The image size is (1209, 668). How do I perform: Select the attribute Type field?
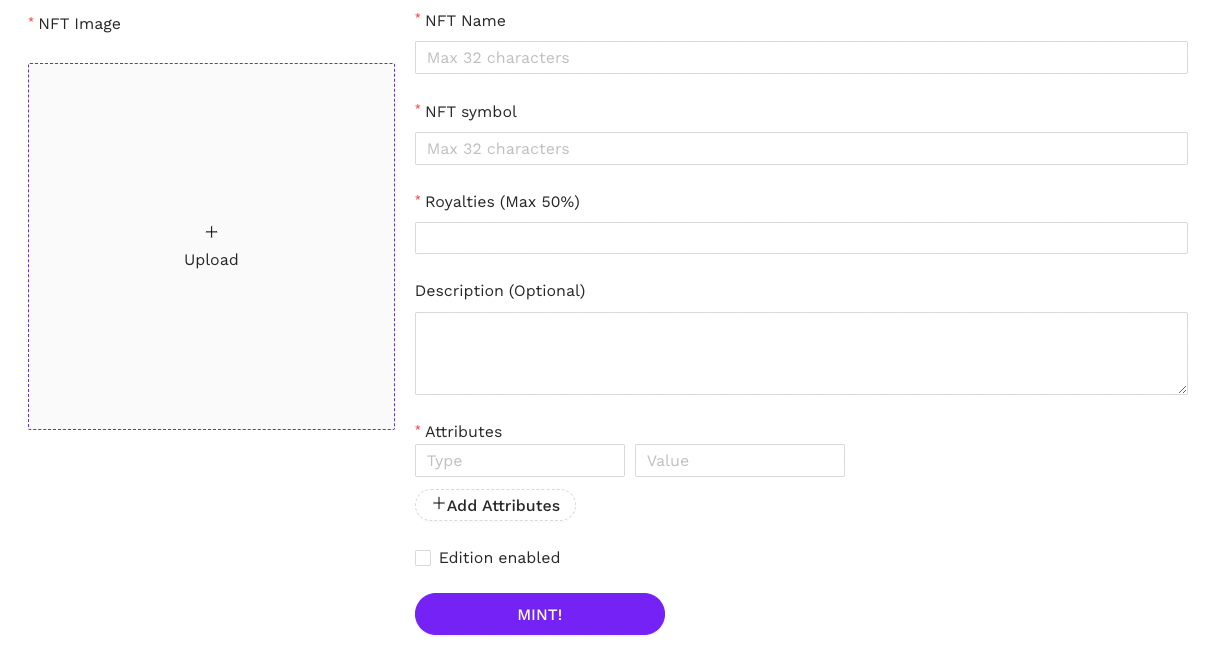[x=520, y=461]
